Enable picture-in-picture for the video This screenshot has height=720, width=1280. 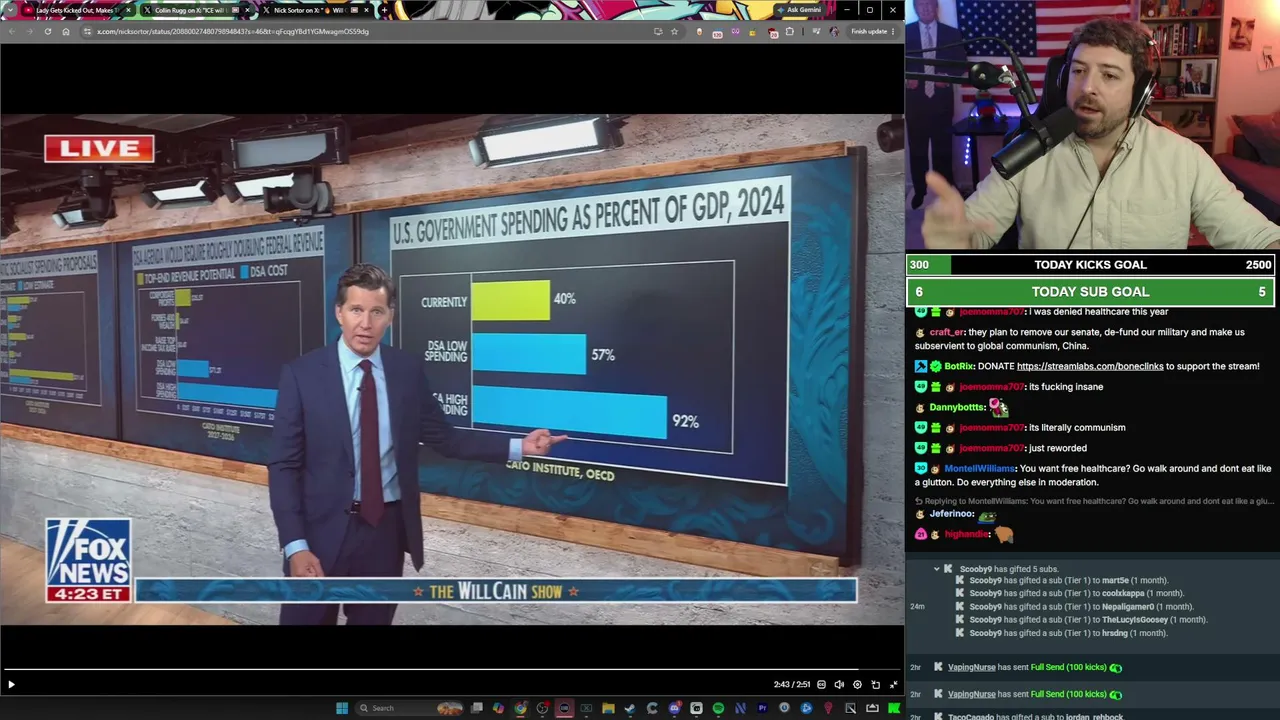[875, 685]
